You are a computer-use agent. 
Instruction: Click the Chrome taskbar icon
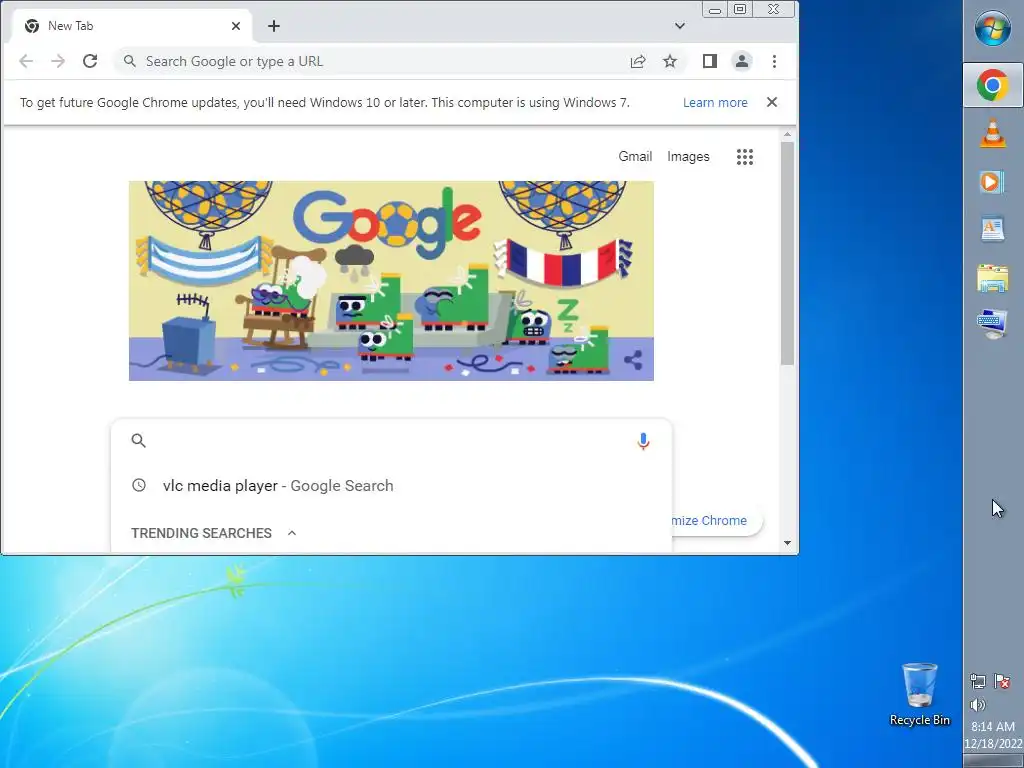click(993, 86)
